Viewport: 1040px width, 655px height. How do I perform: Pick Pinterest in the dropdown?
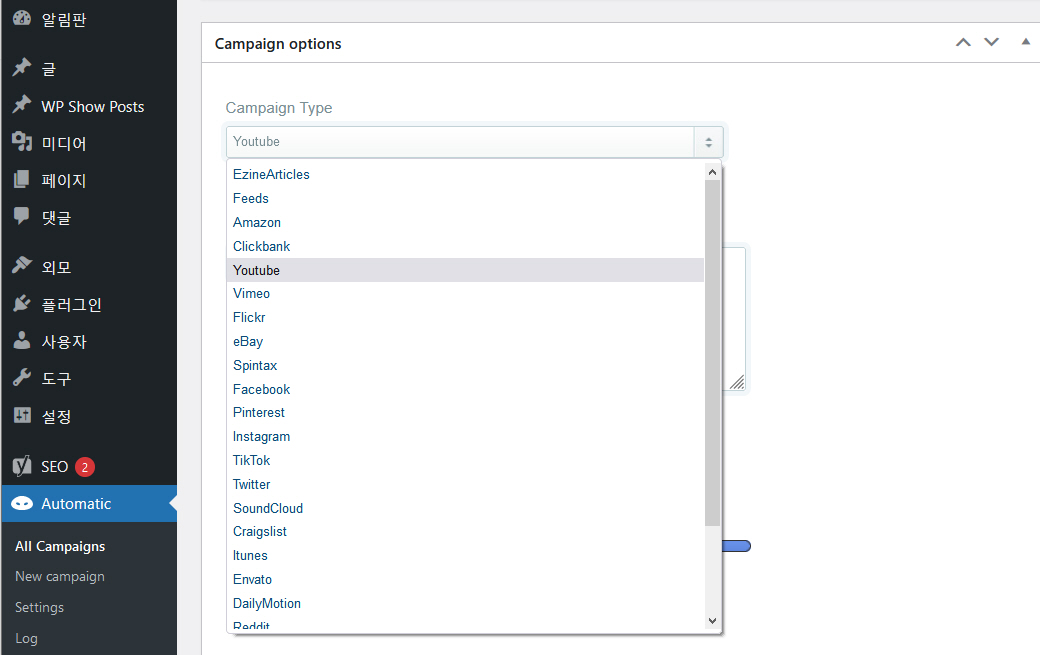pyautogui.click(x=465, y=412)
